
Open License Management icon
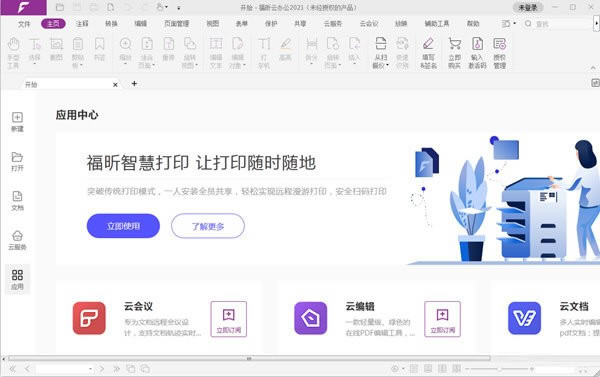499,53
